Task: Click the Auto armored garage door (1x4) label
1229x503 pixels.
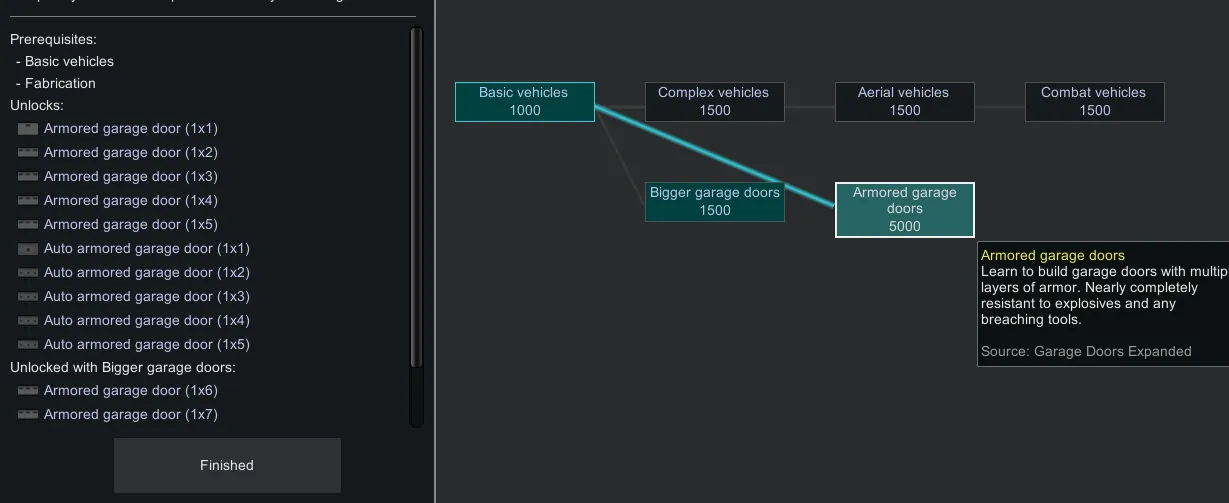Action: point(146,321)
